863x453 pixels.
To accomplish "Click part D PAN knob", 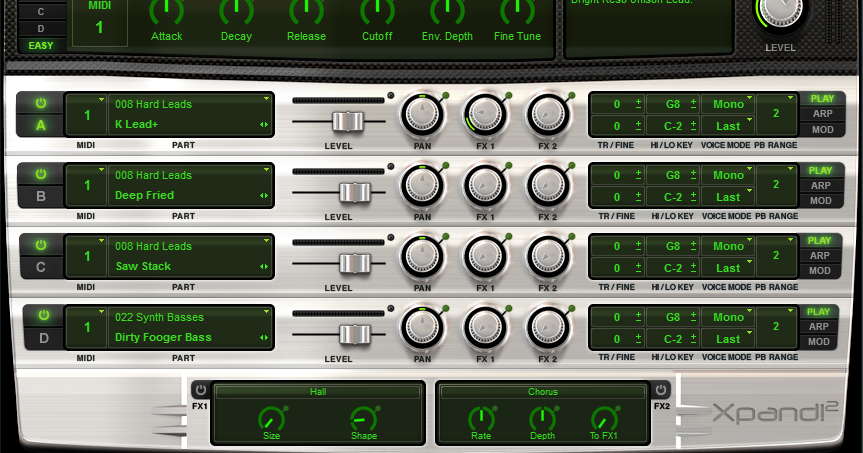I will point(422,328).
